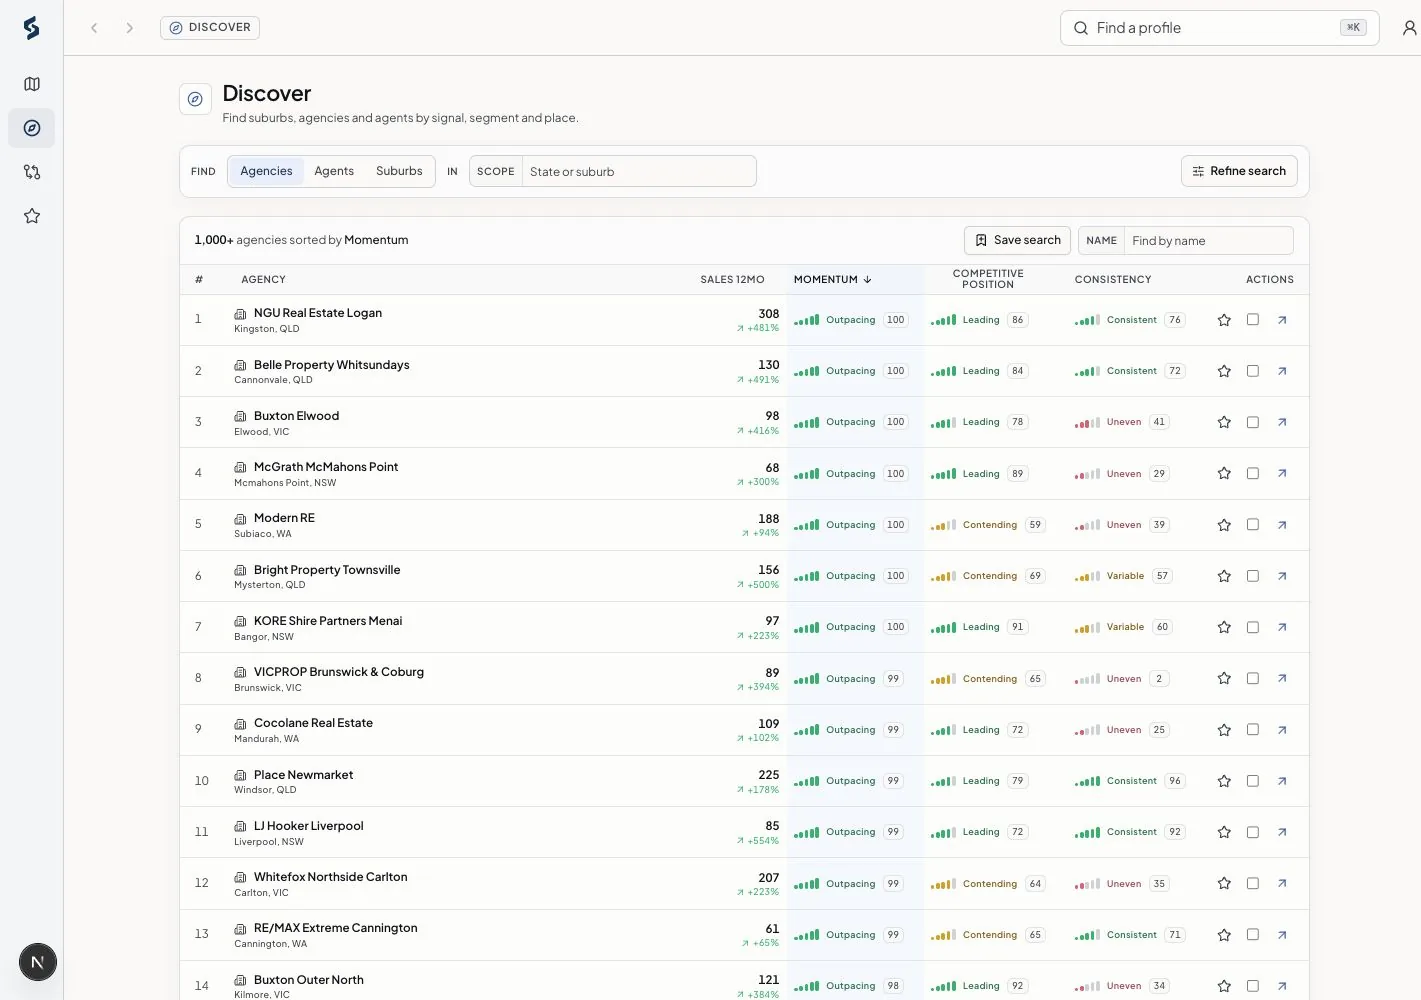This screenshot has height=1000, width=1421.
Task: Open NGU Real Estate Logan profile arrow
Action: coord(1282,320)
